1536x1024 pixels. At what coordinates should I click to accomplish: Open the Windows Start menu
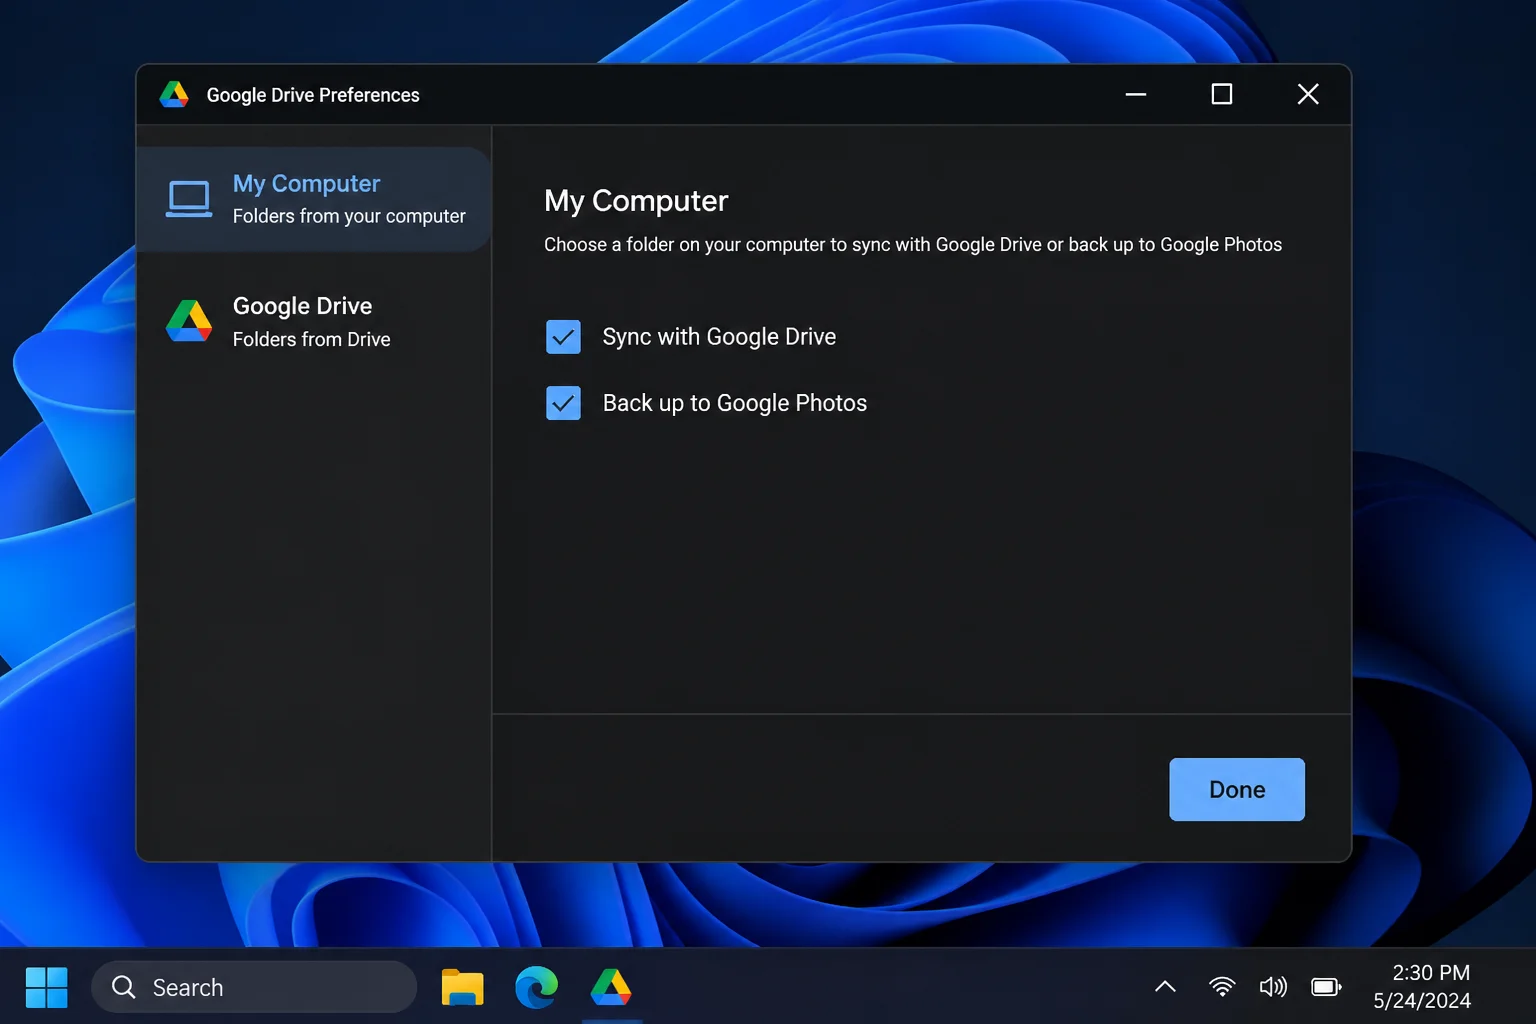(x=46, y=987)
